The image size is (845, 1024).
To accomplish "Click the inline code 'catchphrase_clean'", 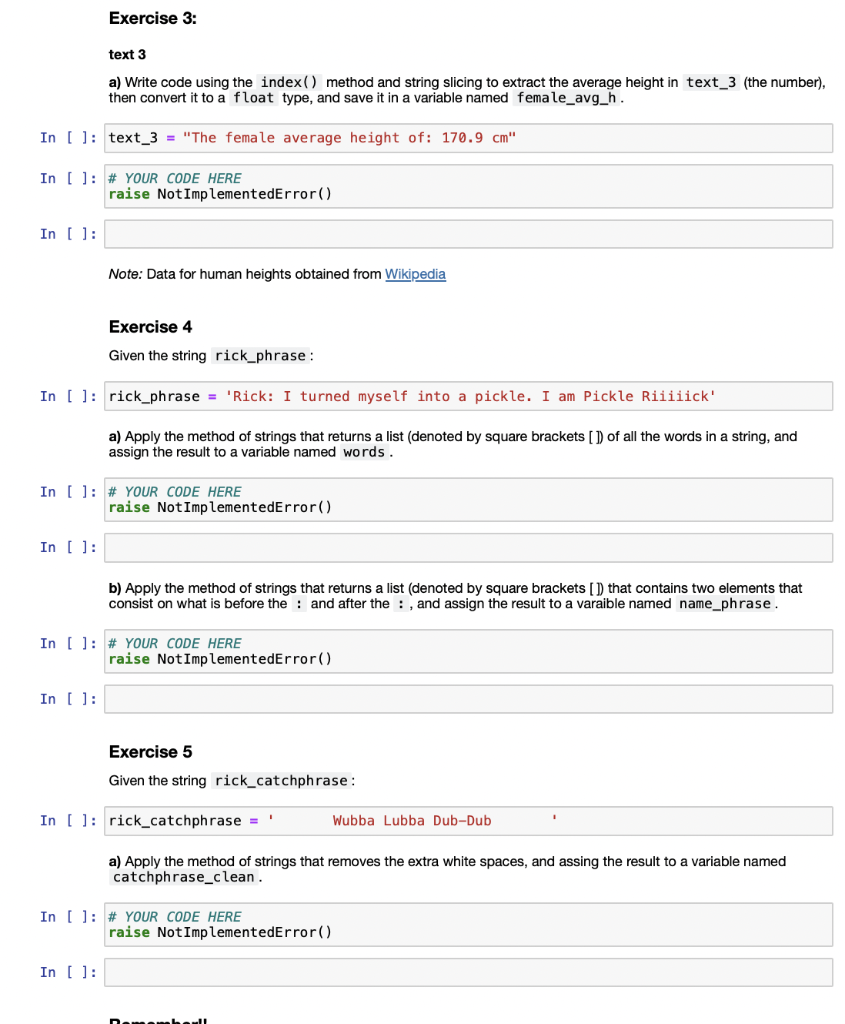I will (x=183, y=877).
